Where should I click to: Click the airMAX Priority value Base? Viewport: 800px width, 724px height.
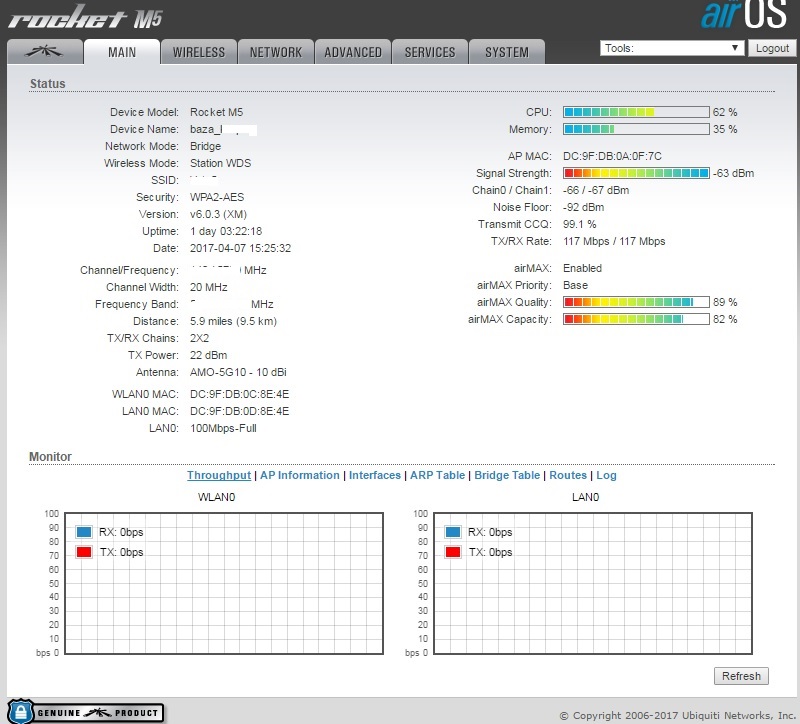coord(576,285)
